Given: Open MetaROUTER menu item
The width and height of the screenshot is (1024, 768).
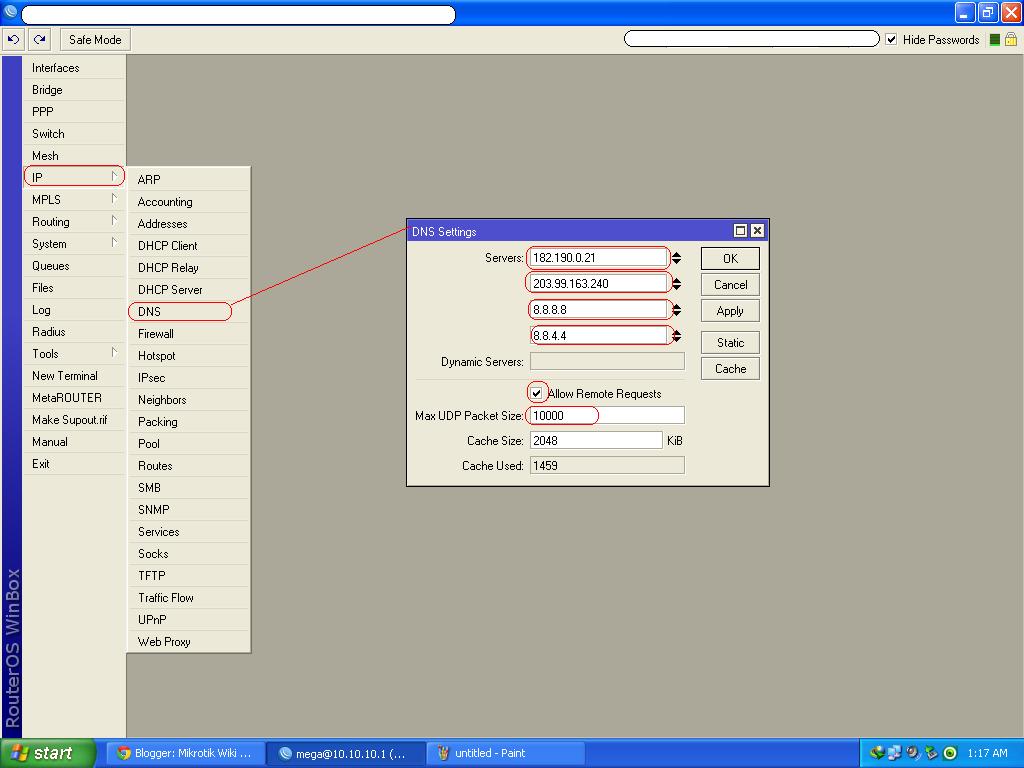Looking at the screenshot, I should pos(74,398).
